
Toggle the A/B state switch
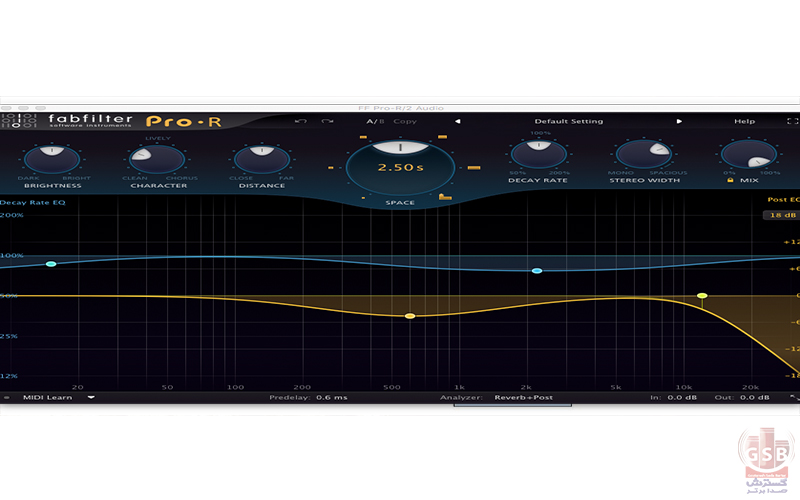coord(375,122)
